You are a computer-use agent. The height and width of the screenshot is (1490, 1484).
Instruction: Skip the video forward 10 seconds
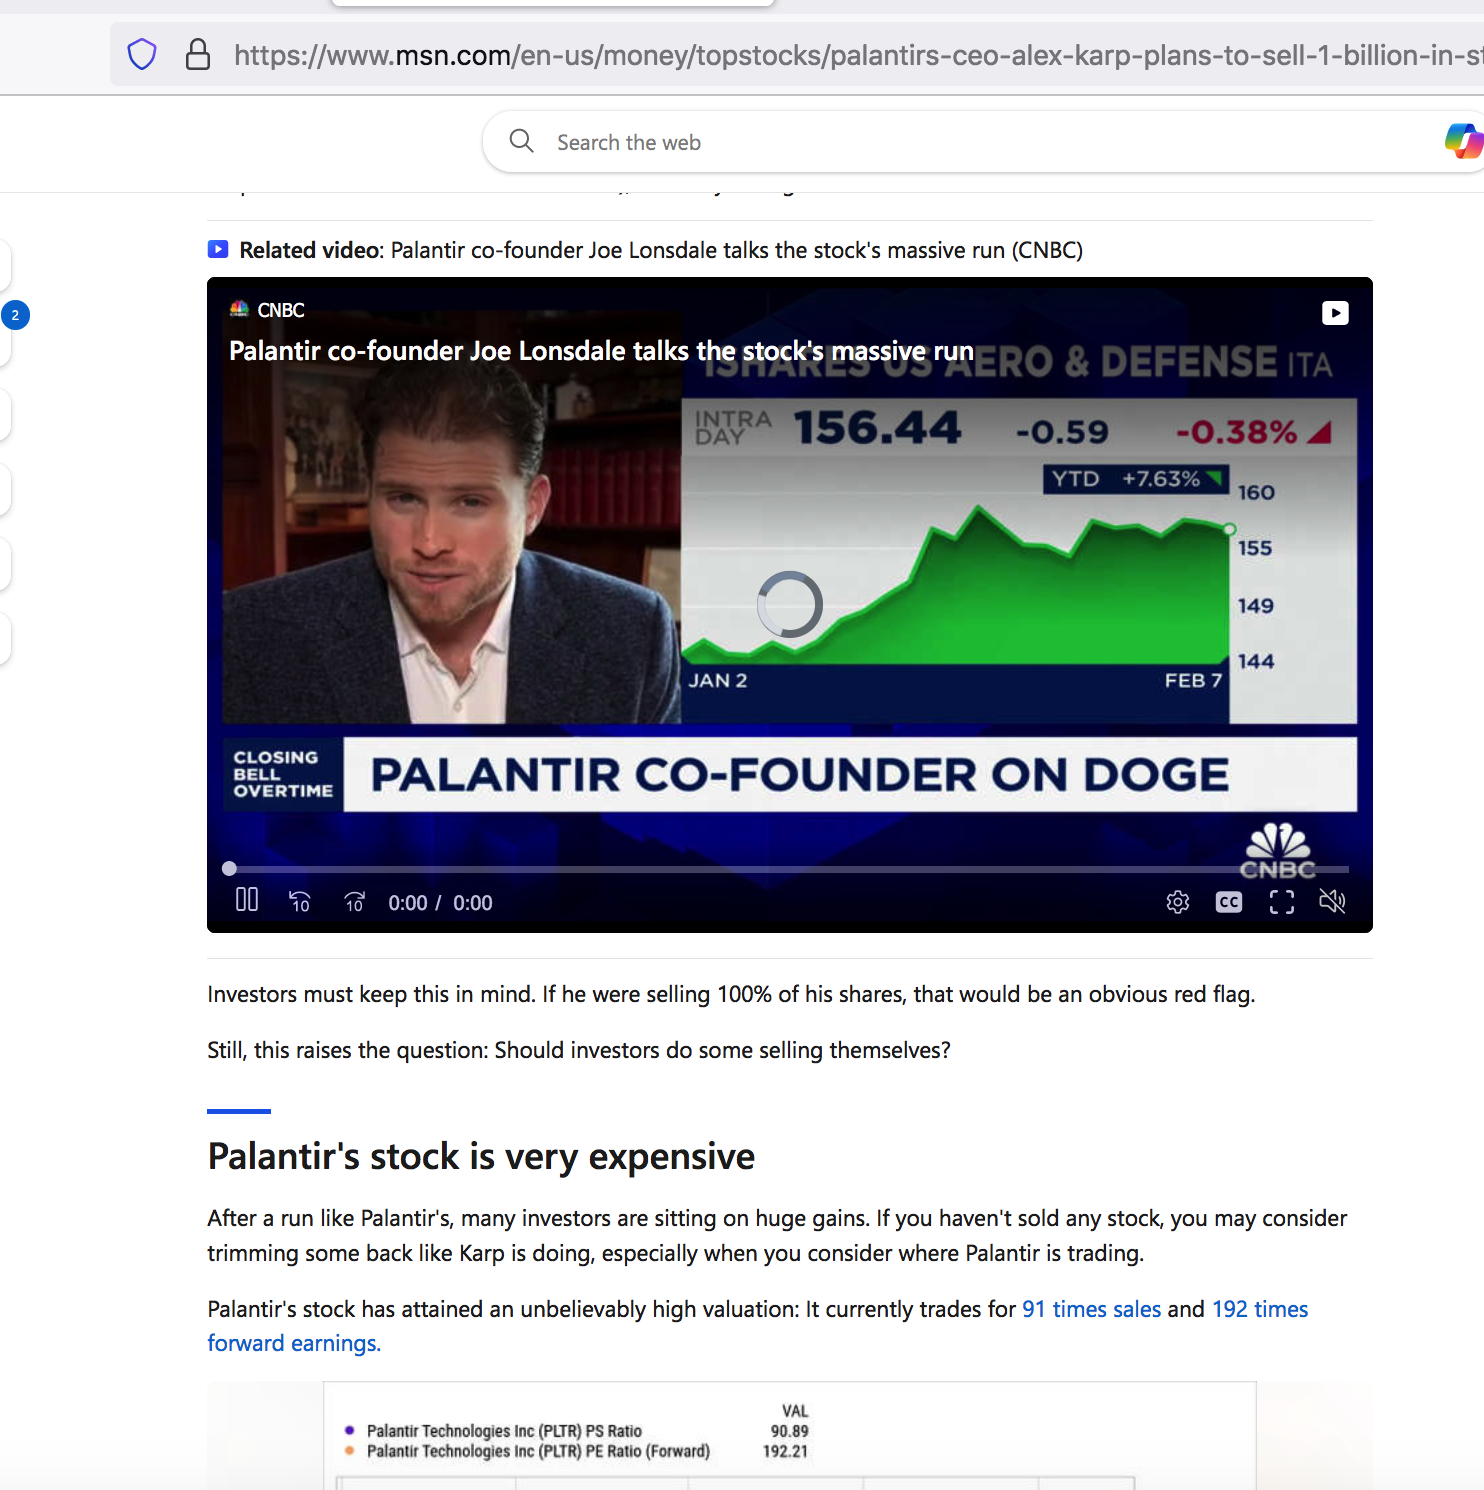click(355, 902)
